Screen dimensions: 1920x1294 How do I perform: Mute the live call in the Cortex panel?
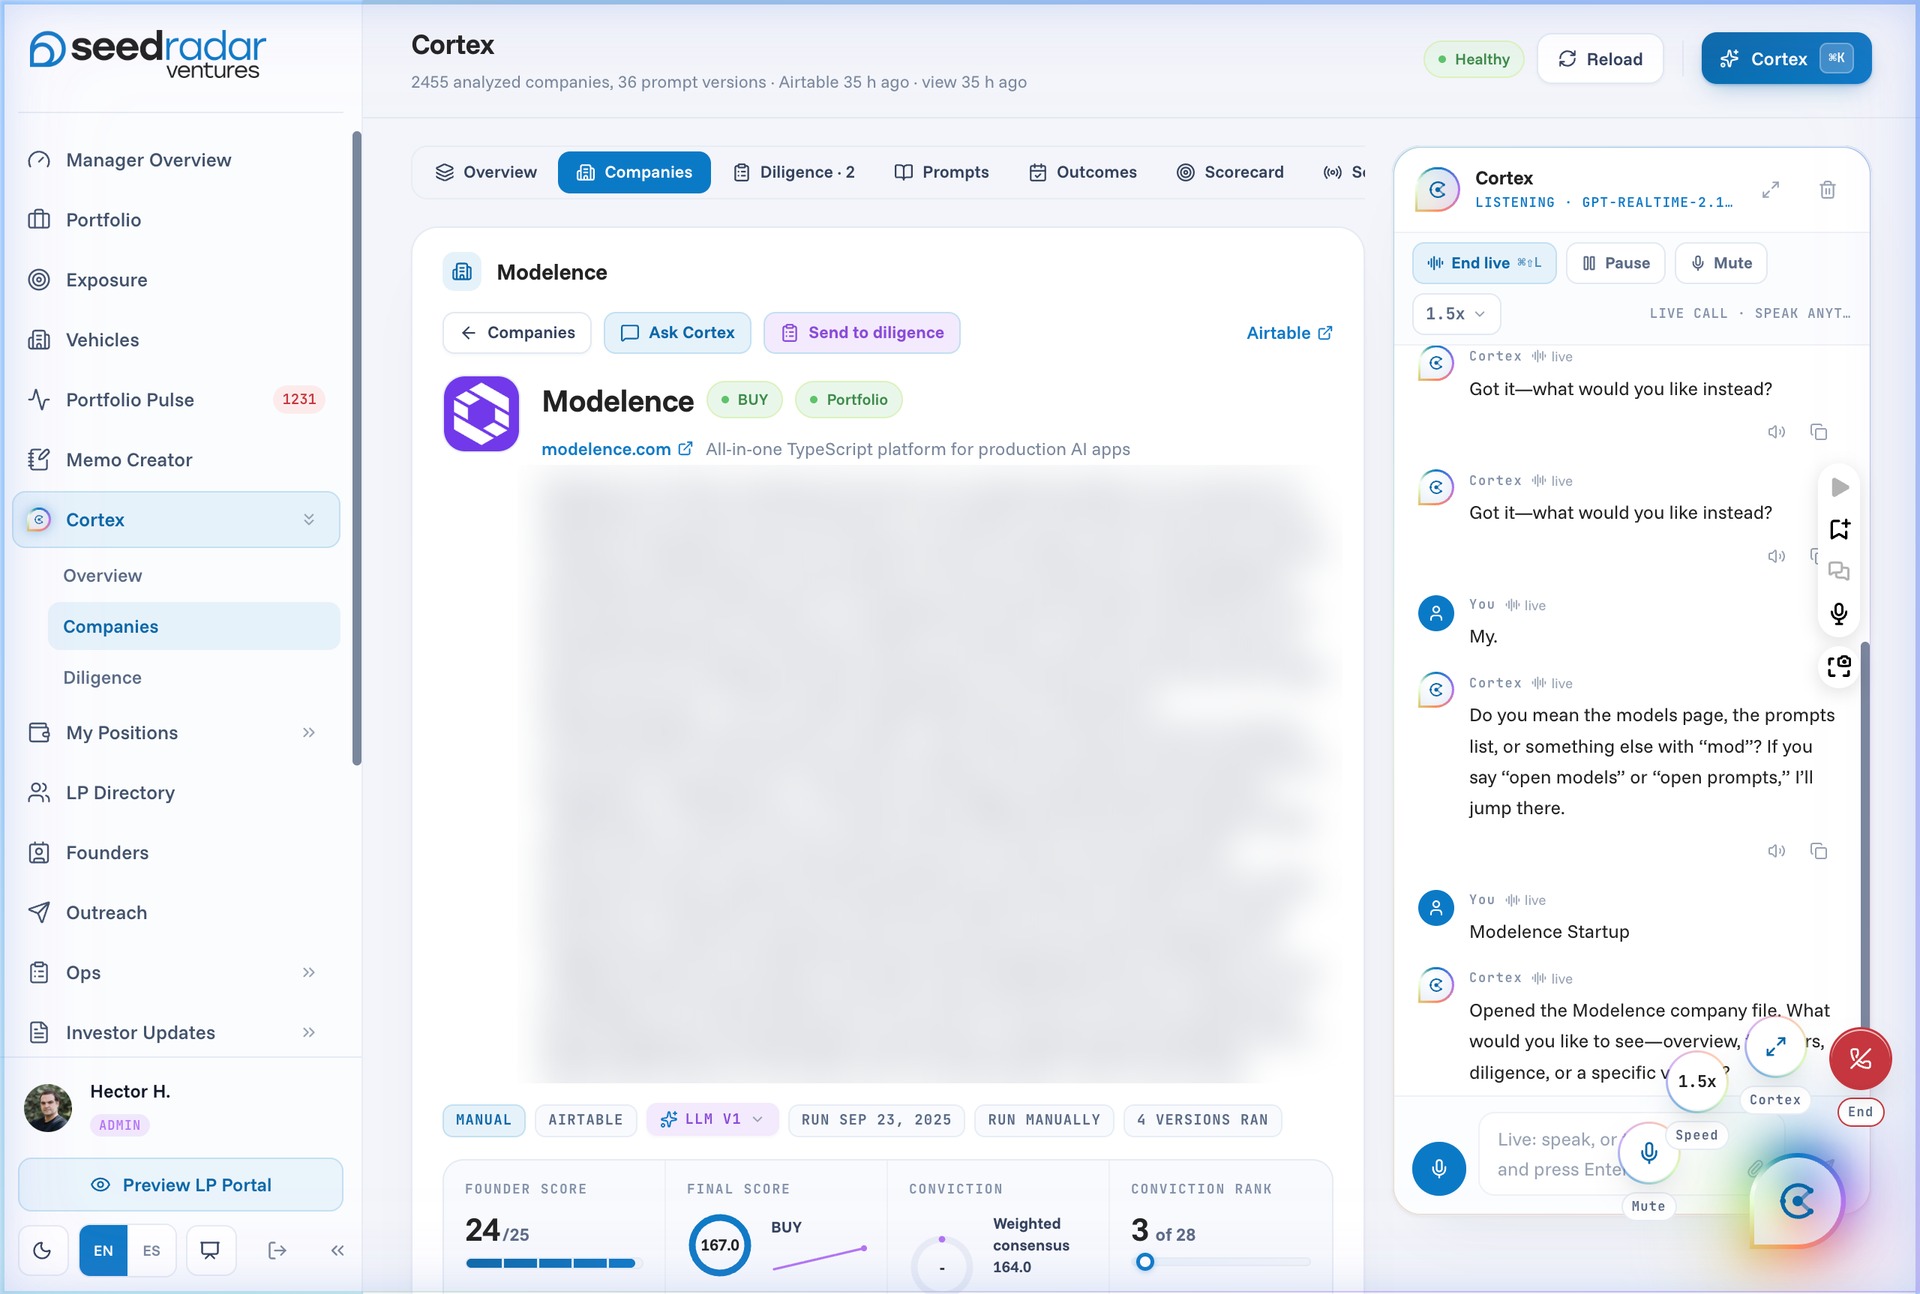point(1721,263)
